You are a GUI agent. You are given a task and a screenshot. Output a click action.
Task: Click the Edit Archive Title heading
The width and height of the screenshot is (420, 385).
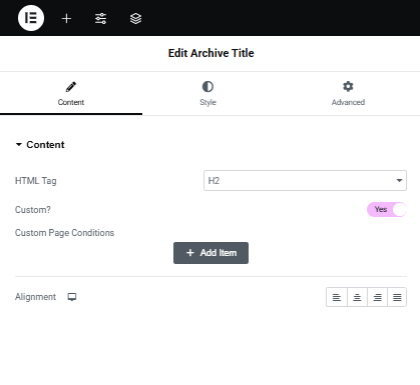pyautogui.click(x=211, y=53)
